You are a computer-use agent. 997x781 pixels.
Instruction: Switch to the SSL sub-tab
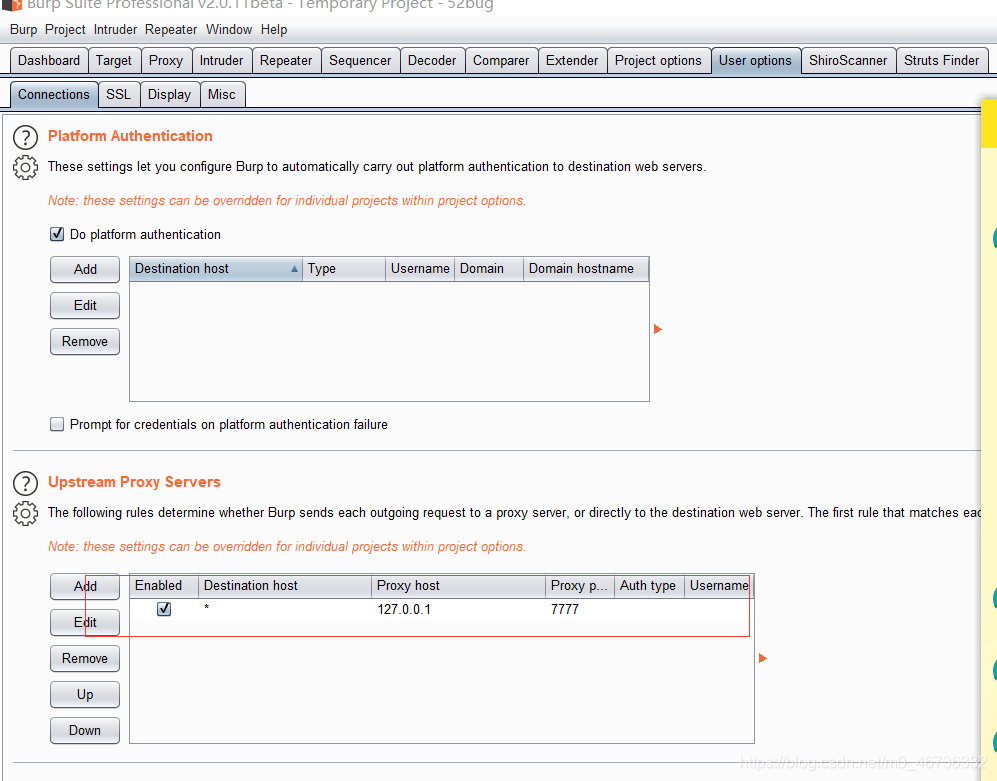[118, 94]
